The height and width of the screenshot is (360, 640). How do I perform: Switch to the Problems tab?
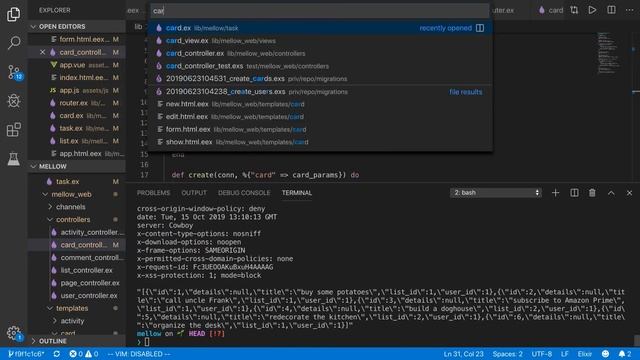pyautogui.click(x=153, y=193)
